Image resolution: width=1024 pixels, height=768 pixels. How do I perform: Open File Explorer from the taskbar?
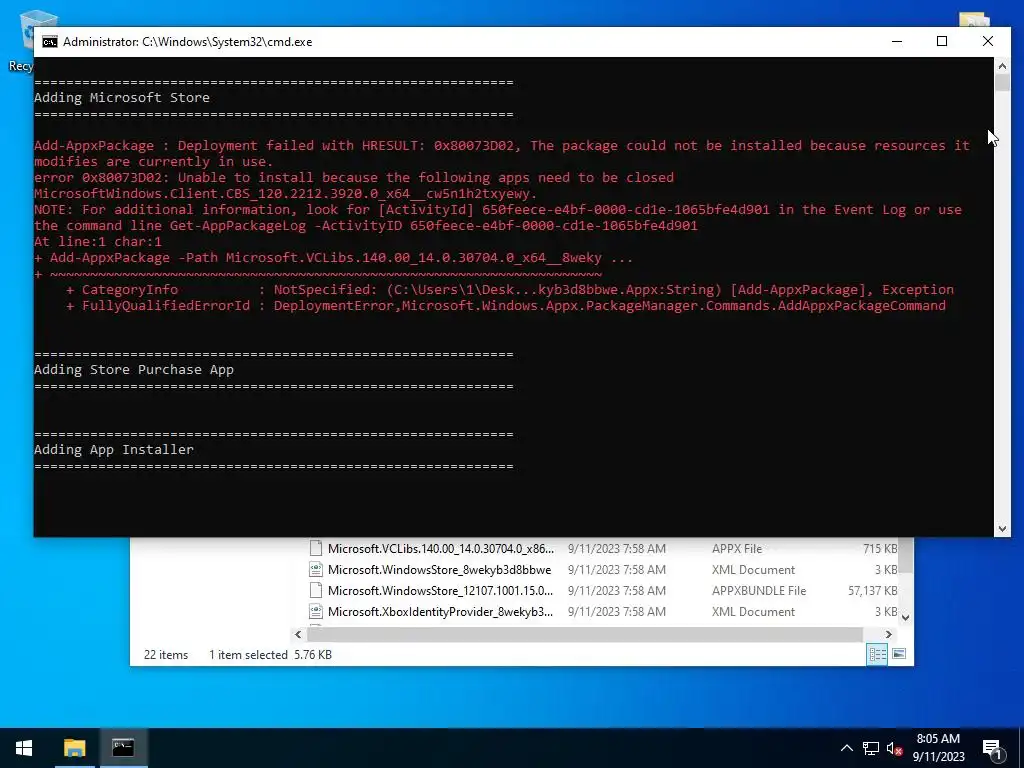pyautogui.click(x=74, y=748)
